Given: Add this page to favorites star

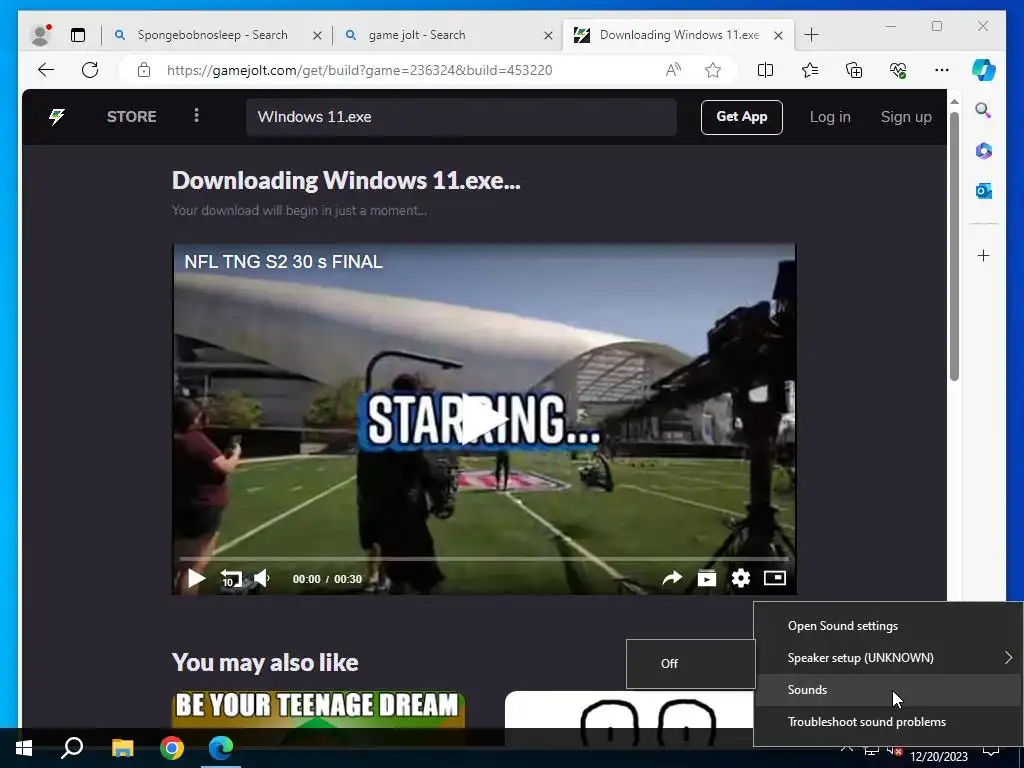Looking at the screenshot, I should point(712,70).
